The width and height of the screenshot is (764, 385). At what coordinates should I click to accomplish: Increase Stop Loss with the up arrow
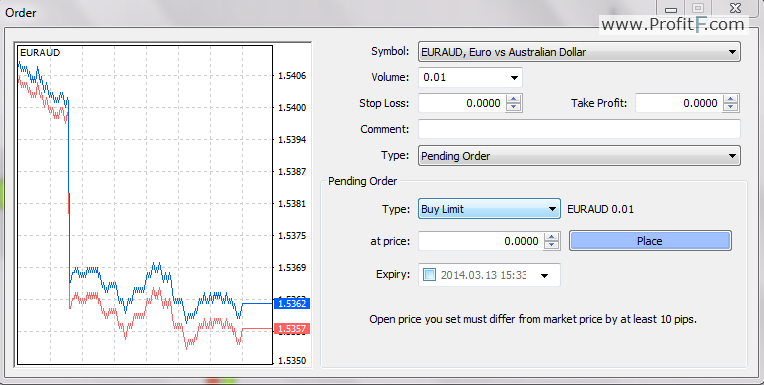(514, 98)
